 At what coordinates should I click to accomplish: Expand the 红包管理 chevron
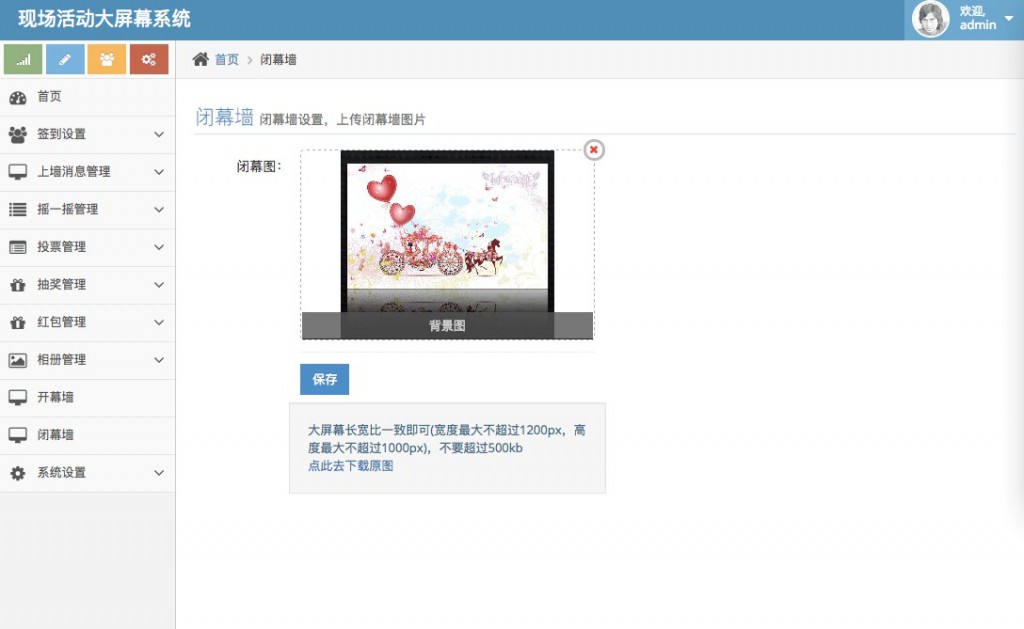[159, 323]
